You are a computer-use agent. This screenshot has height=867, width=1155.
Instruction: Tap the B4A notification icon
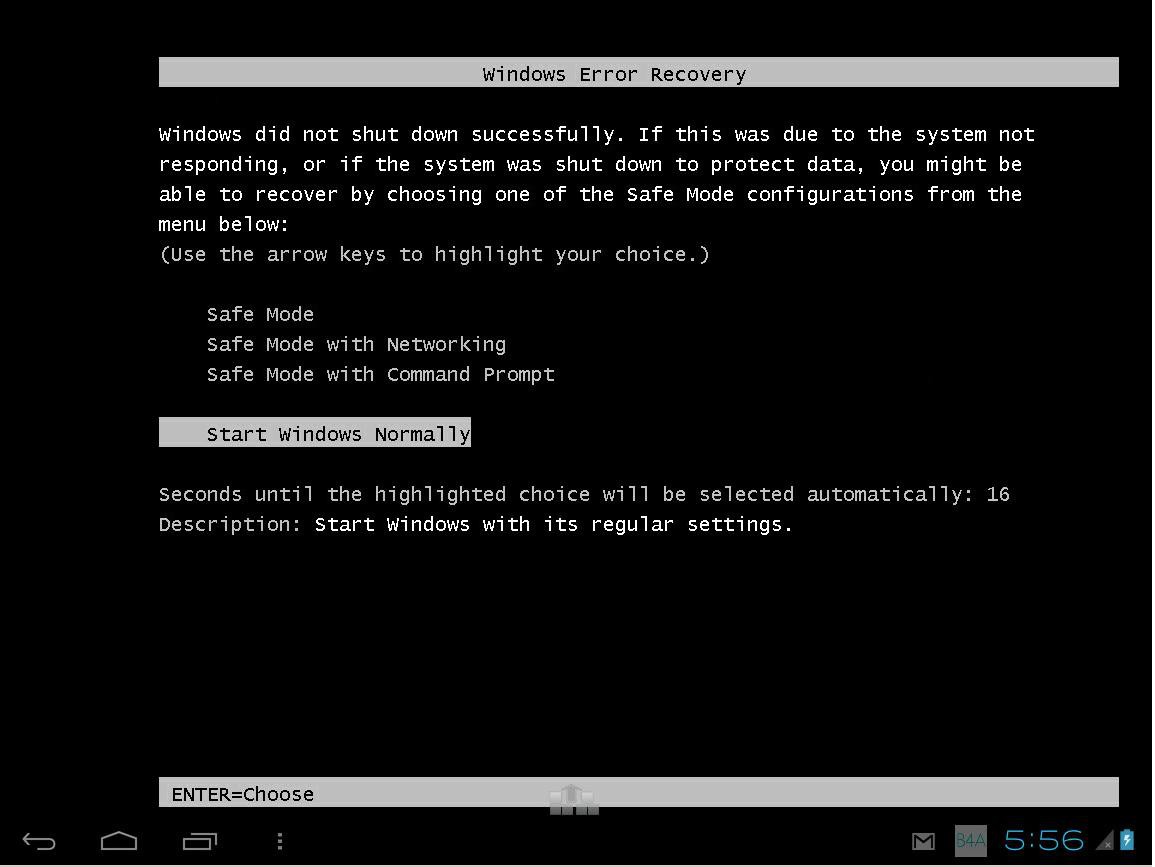[970, 840]
